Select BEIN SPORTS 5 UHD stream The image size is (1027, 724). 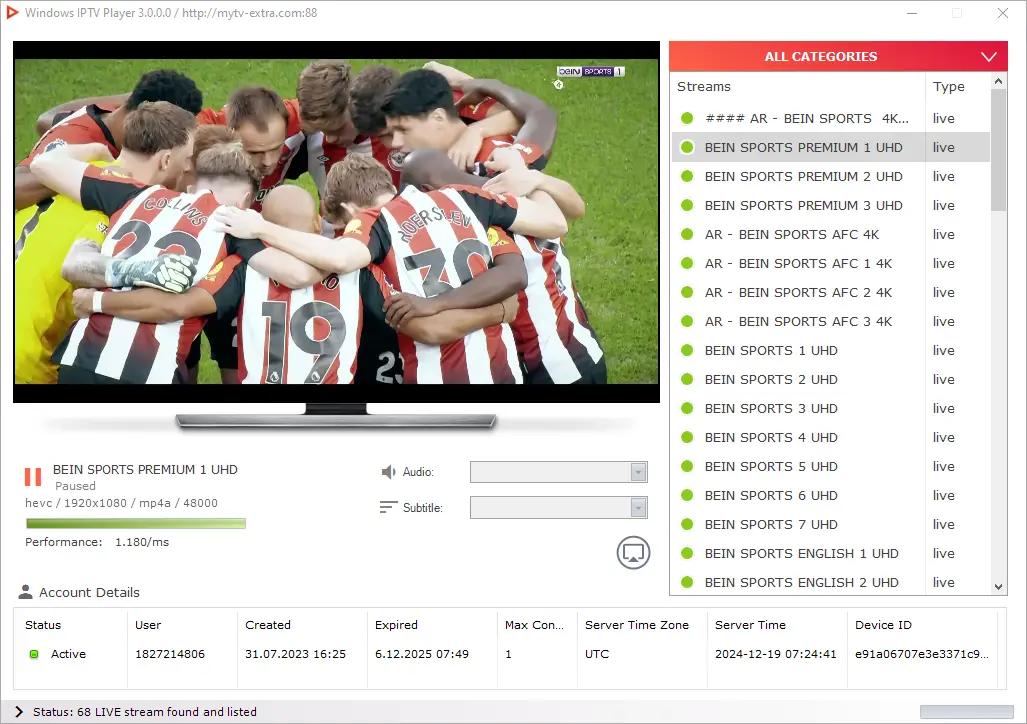tap(831, 466)
